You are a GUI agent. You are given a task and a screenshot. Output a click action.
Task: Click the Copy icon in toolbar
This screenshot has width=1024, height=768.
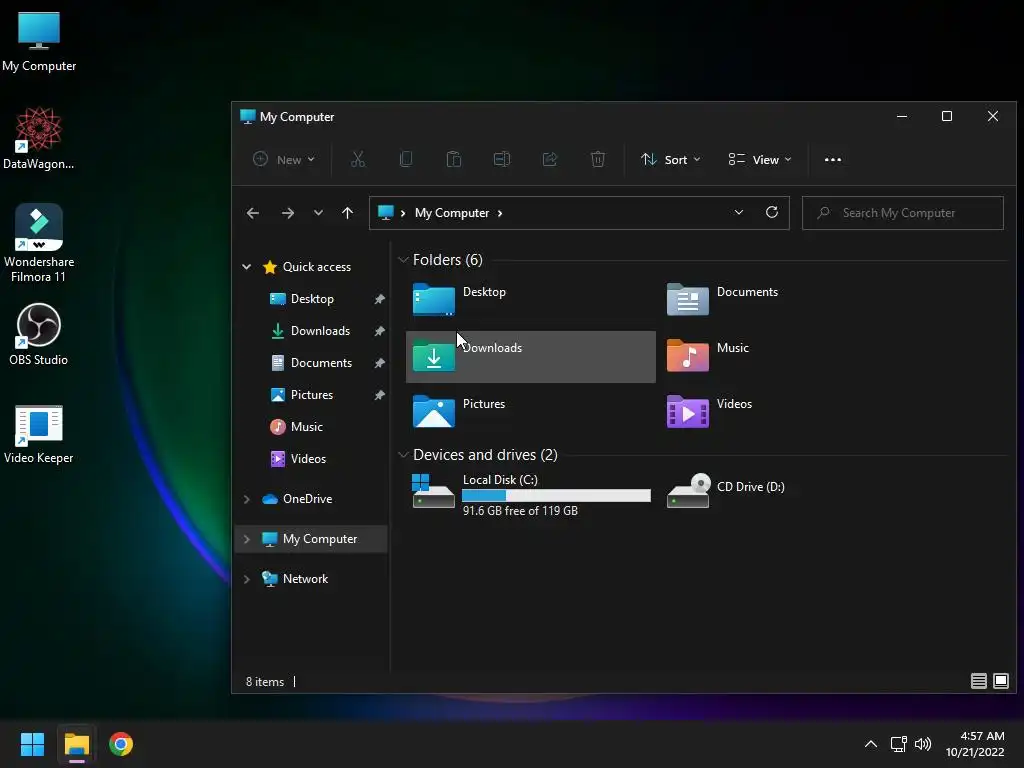click(406, 159)
